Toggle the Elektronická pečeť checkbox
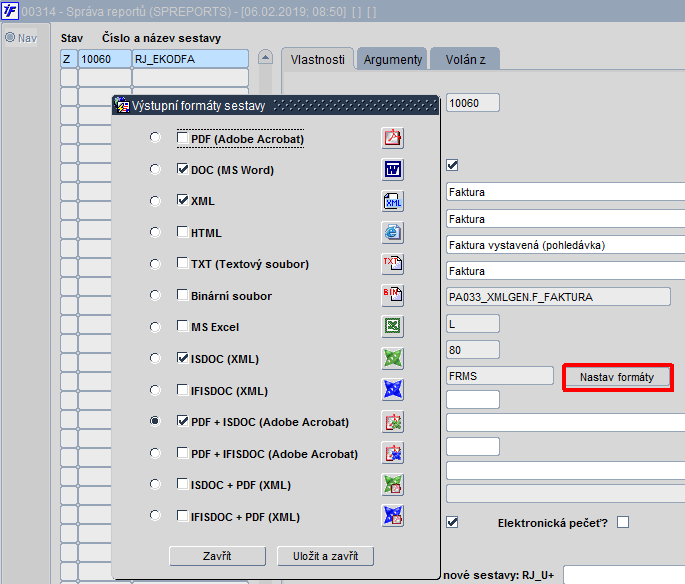 tap(623, 522)
